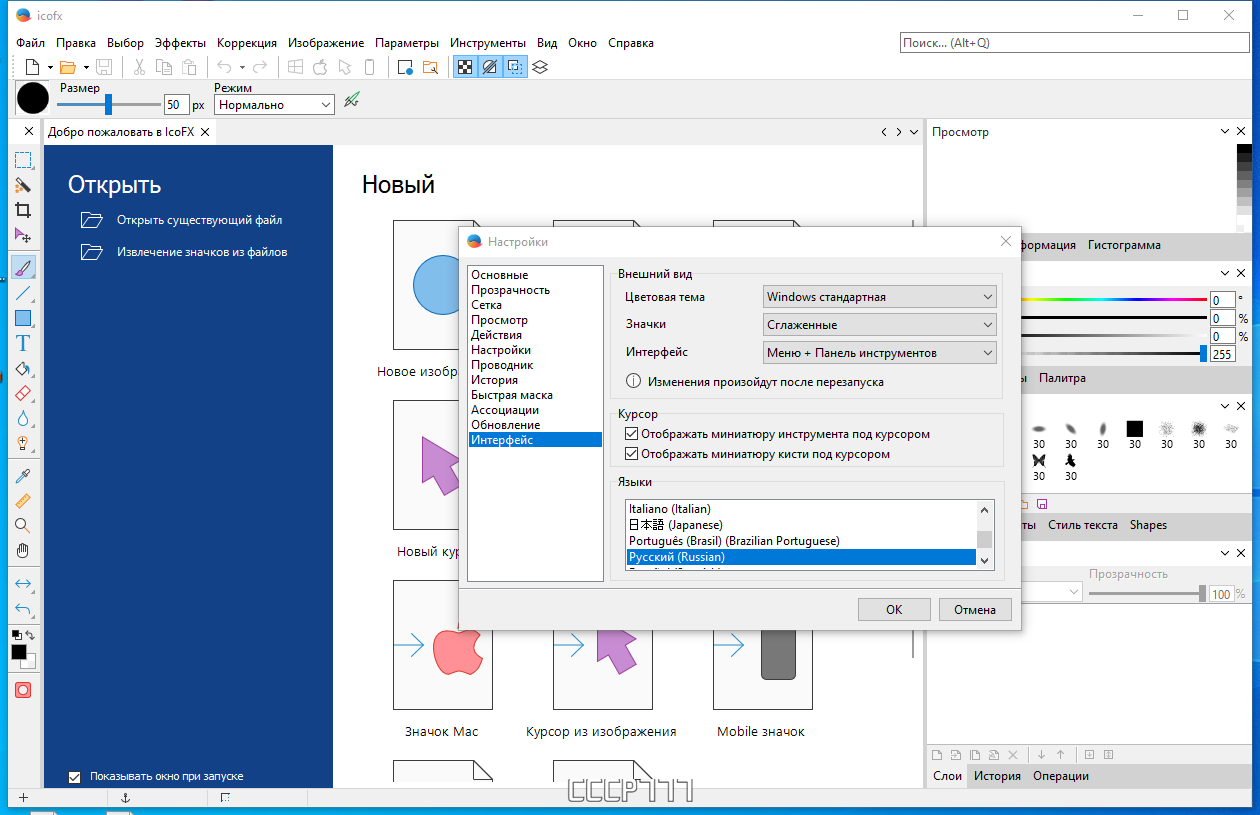Uncheck tool thumbnail under cursor option

click(x=631, y=434)
